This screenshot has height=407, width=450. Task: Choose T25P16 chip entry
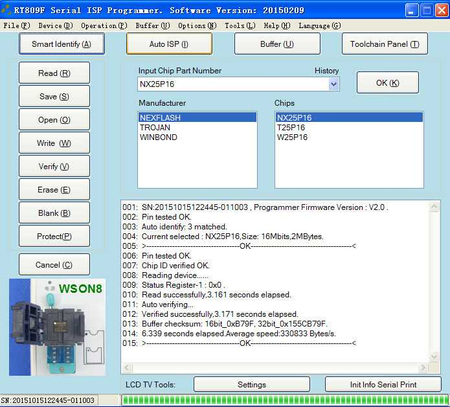291,127
